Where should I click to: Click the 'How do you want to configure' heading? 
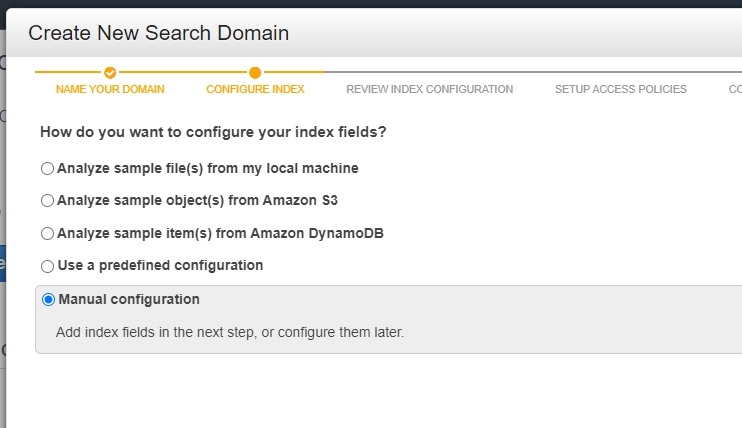(213, 131)
